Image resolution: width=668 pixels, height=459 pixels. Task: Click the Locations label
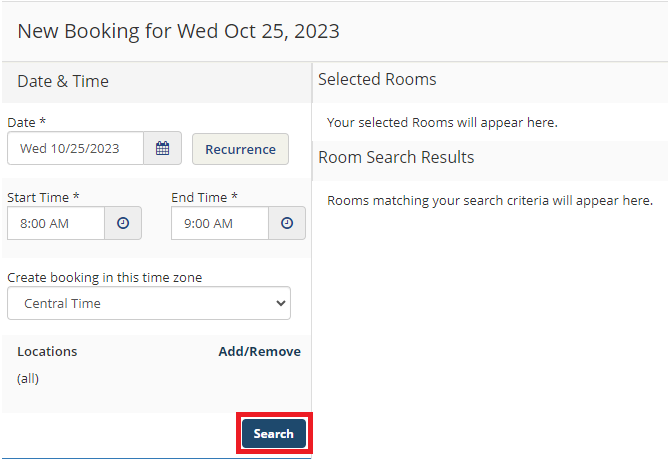[x=47, y=352]
